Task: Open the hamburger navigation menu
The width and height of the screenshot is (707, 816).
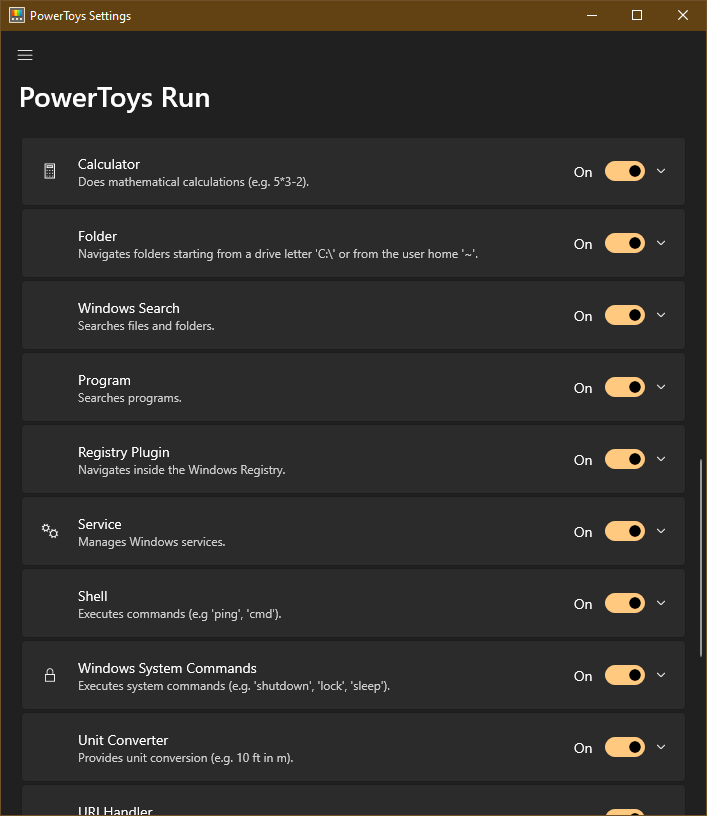Action: [x=25, y=55]
